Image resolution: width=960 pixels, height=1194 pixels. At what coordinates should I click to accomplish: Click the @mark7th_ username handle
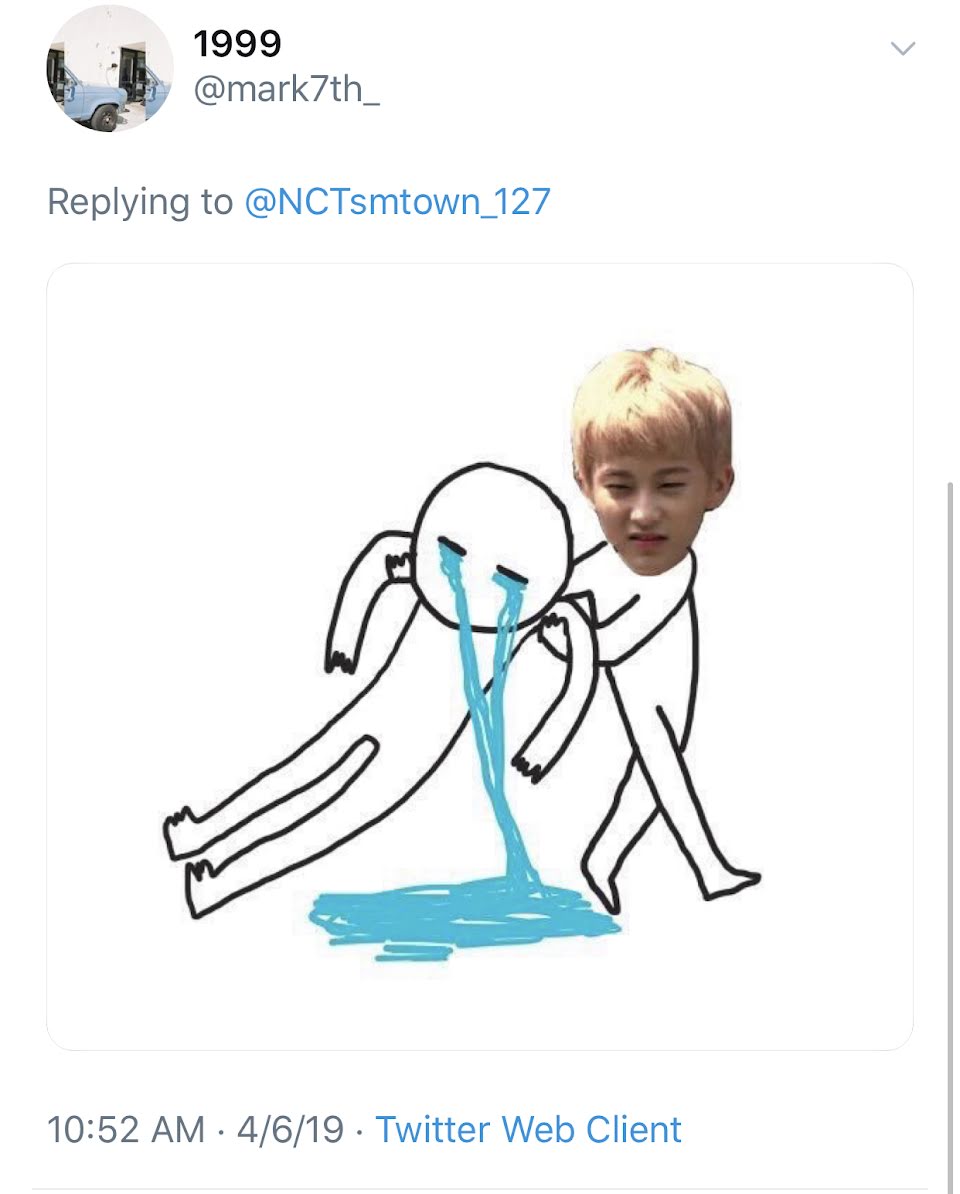(286, 92)
